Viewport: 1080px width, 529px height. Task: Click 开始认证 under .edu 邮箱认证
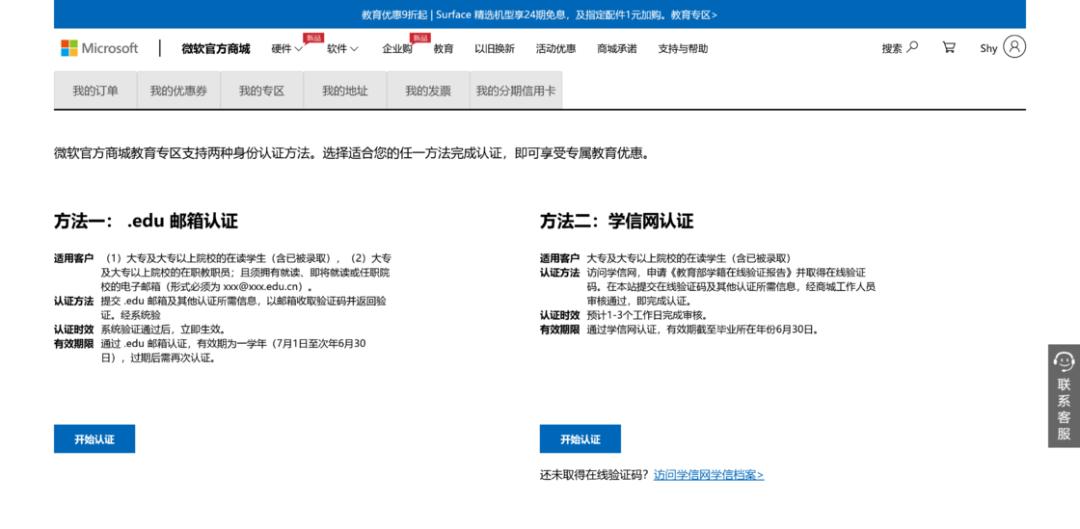pyautogui.click(x=94, y=439)
